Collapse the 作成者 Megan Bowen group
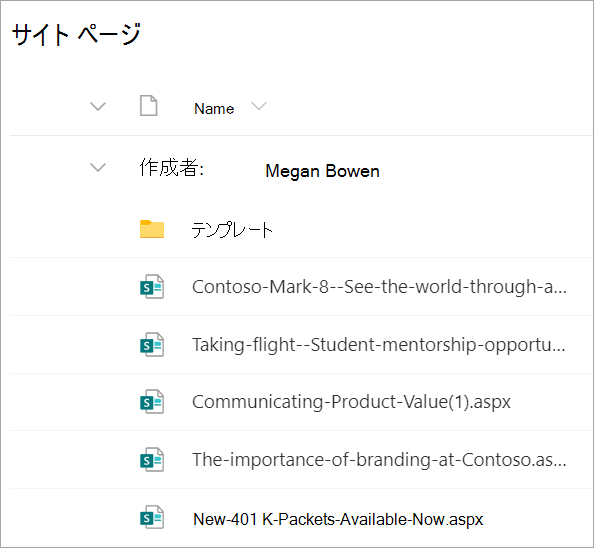 [98, 167]
